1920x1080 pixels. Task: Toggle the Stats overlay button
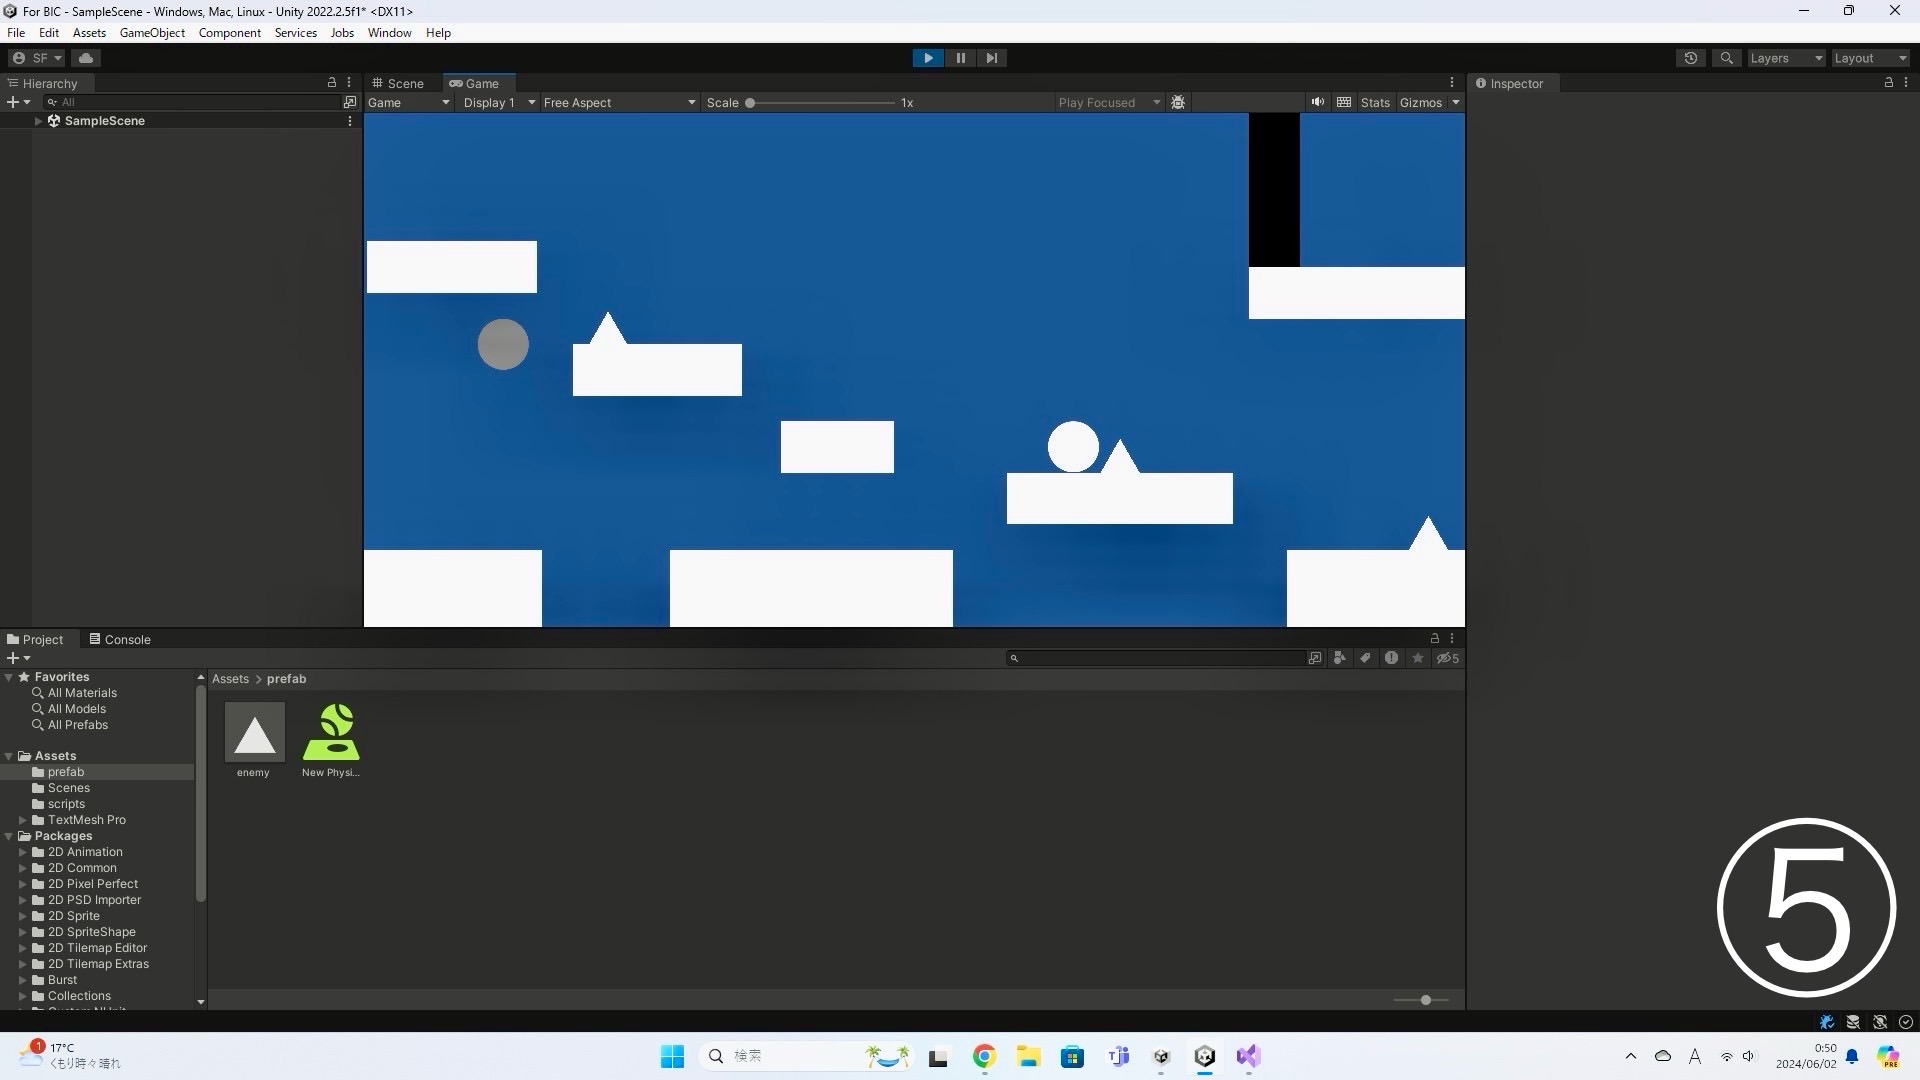tap(1375, 102)
